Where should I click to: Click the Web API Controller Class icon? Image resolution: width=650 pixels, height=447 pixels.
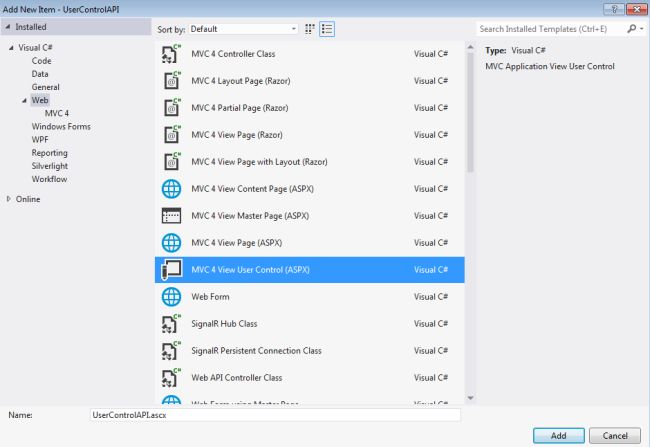pos(171,378)
